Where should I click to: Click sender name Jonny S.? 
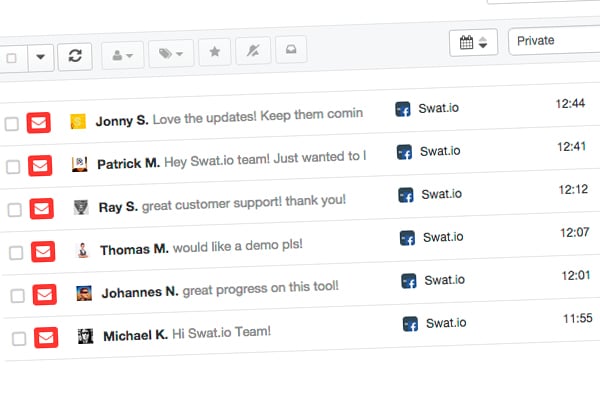click(x=122, y=121)
